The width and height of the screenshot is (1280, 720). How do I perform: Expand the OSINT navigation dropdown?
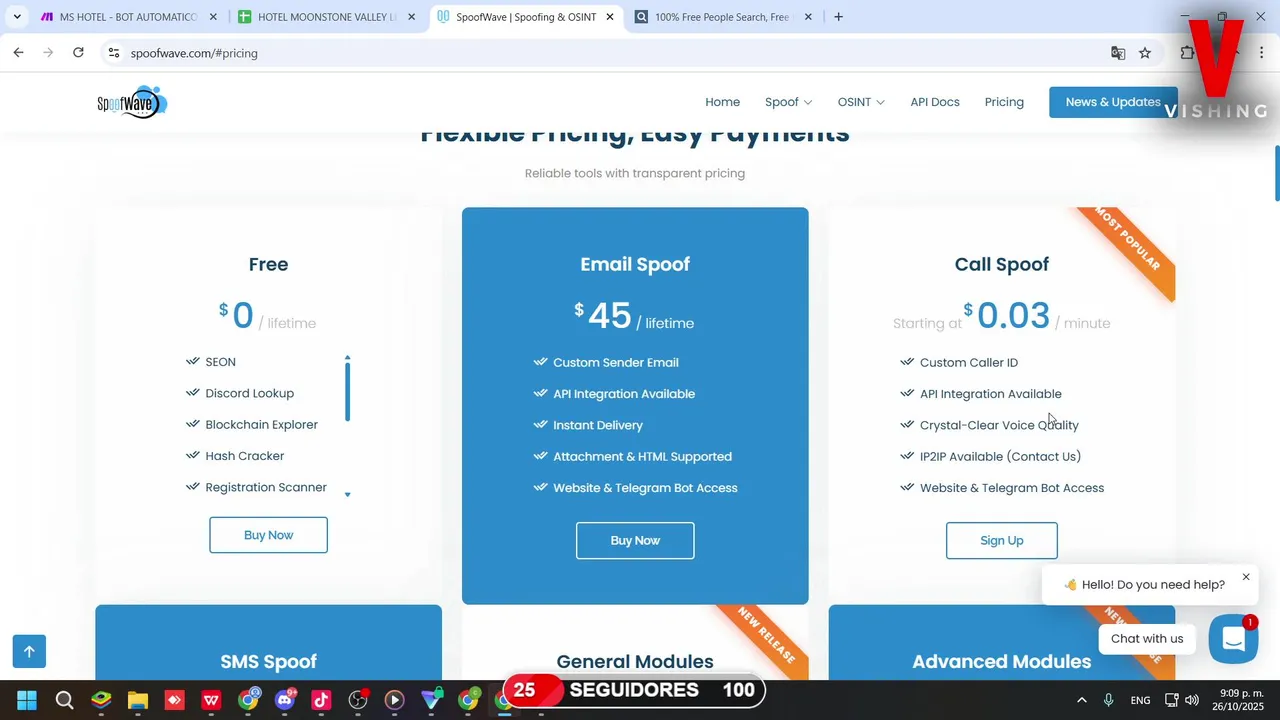861,102
